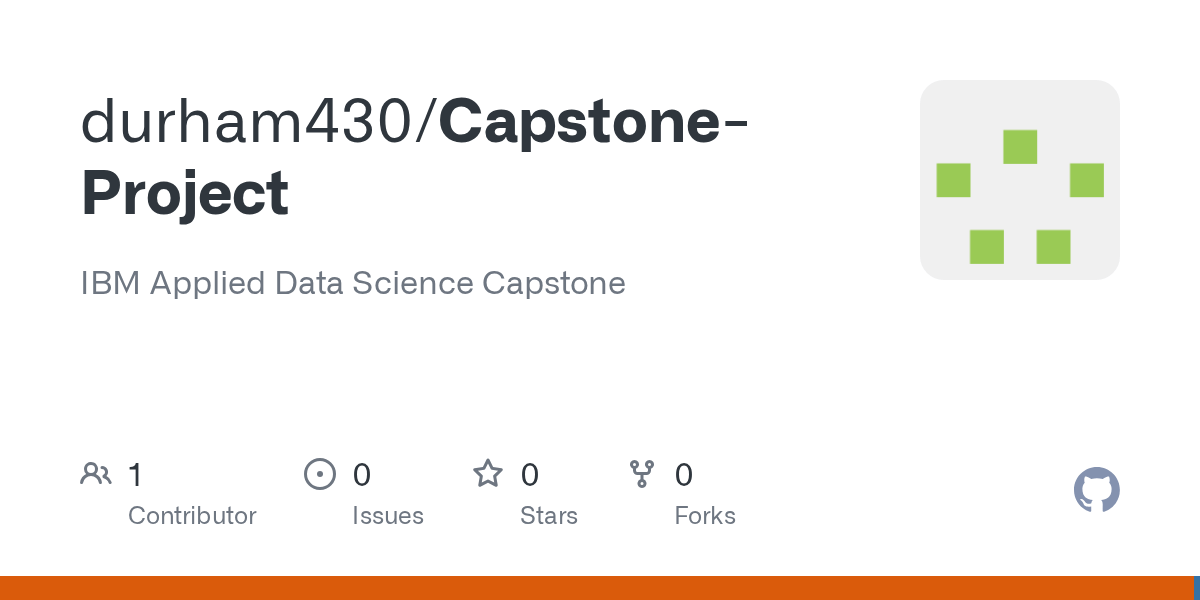Screen dimensions: 1200x600
Task: Click the zero count beside the star icon
Action: (x=530, y=474)
